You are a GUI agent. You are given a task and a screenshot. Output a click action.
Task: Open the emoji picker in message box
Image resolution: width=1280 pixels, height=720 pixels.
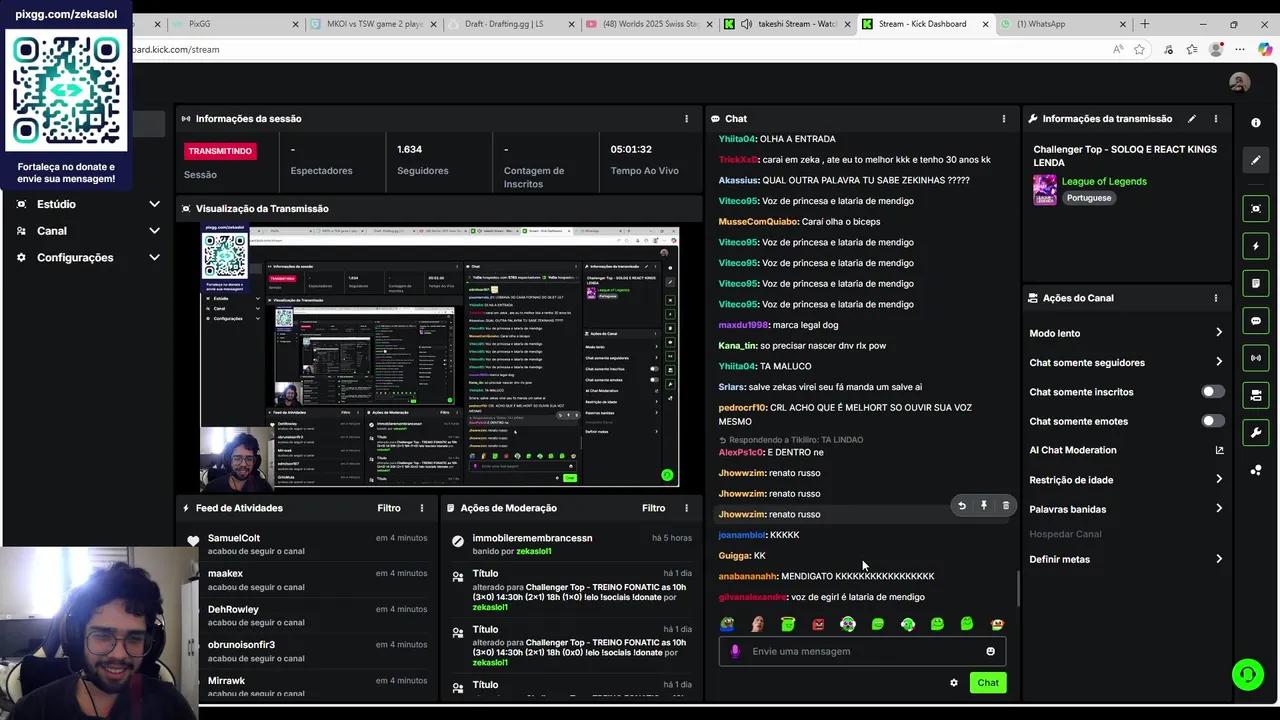click(x=990, y=651)
